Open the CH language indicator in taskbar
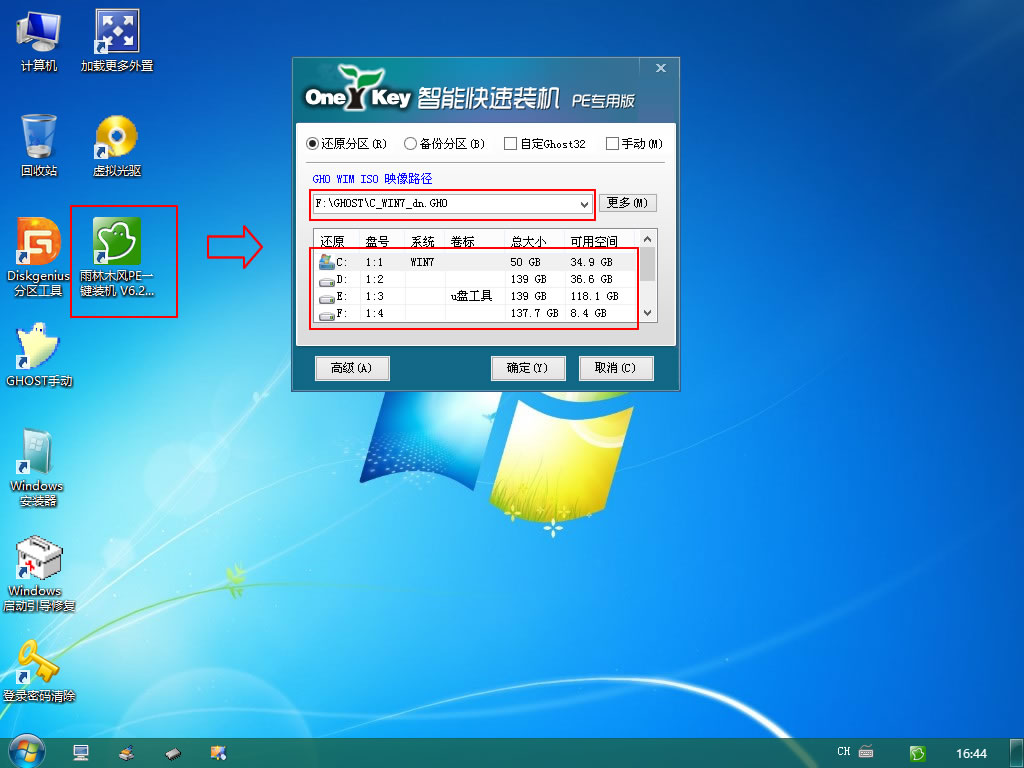The image size is (1024, 768). click(x=843, y=750)
